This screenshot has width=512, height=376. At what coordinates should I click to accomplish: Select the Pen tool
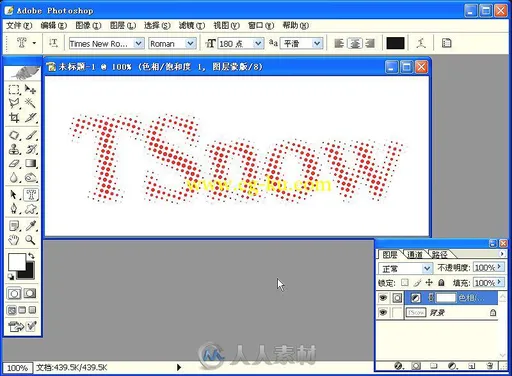pos(14,209)
